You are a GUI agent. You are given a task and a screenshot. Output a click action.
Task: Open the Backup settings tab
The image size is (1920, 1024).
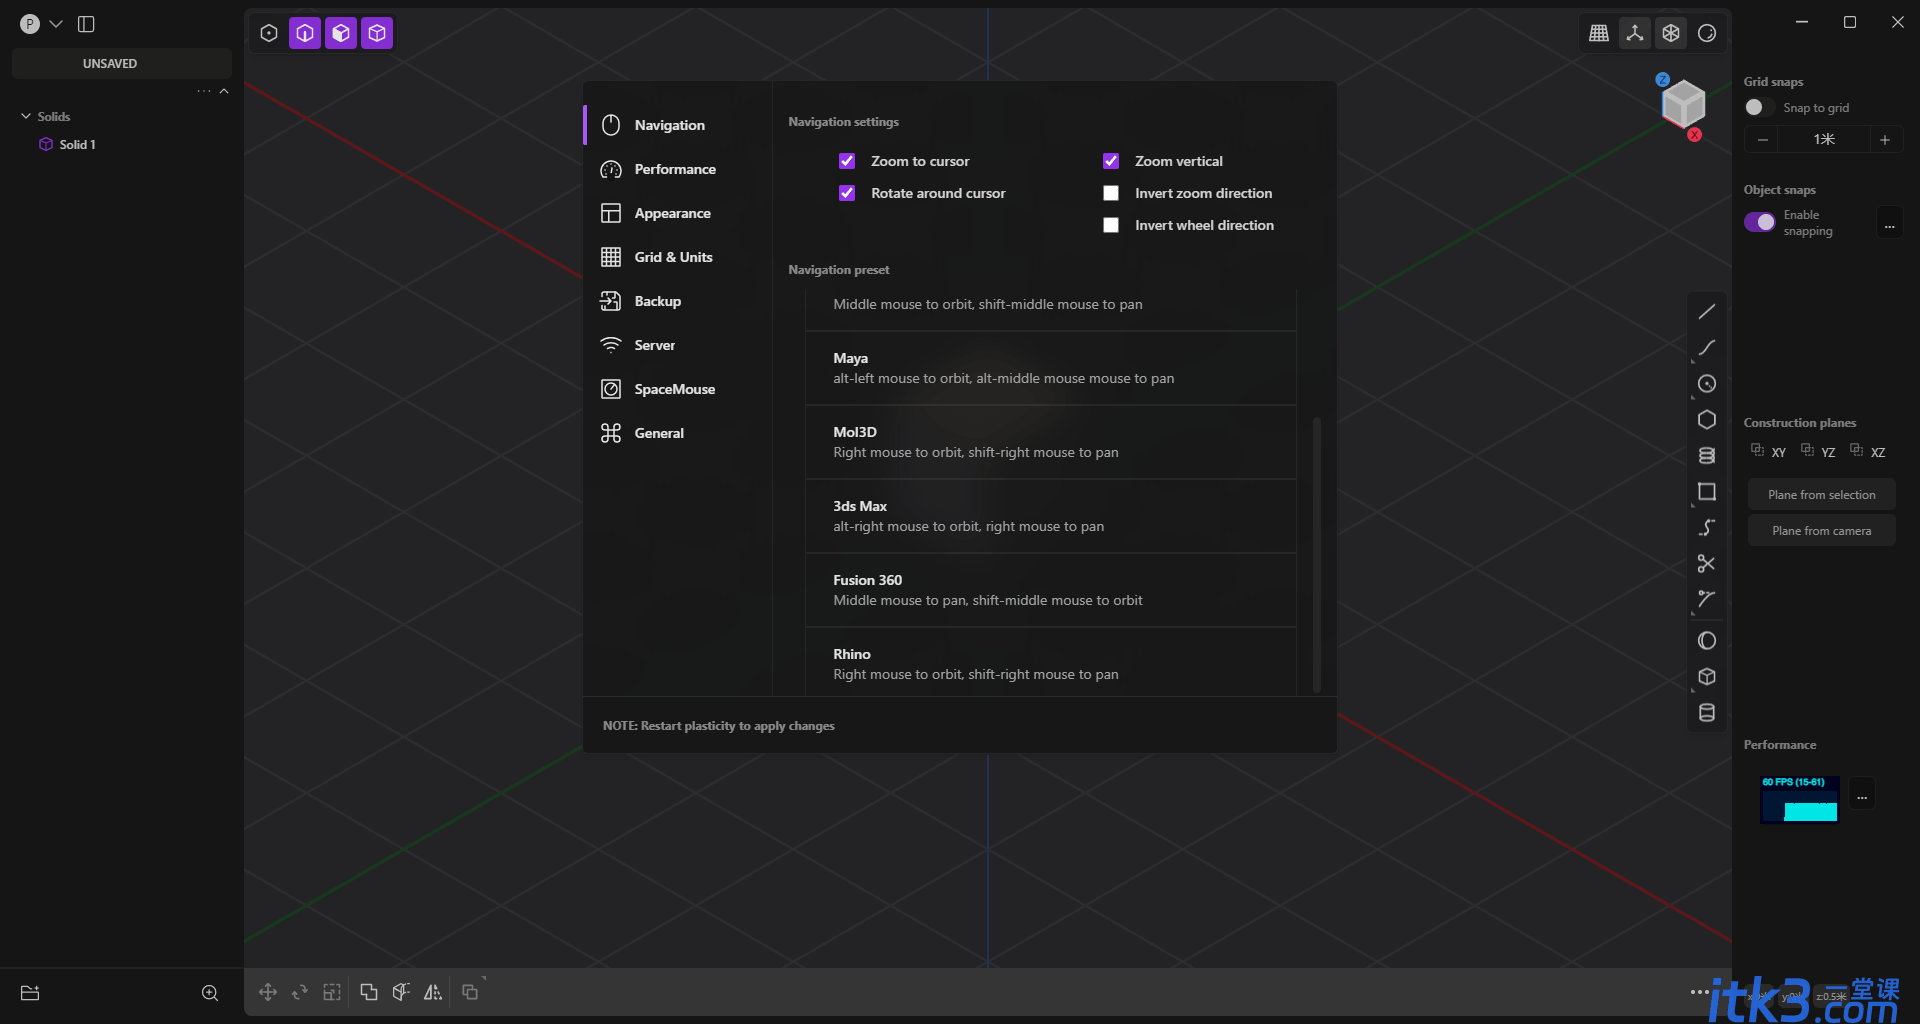coord(678,301)
